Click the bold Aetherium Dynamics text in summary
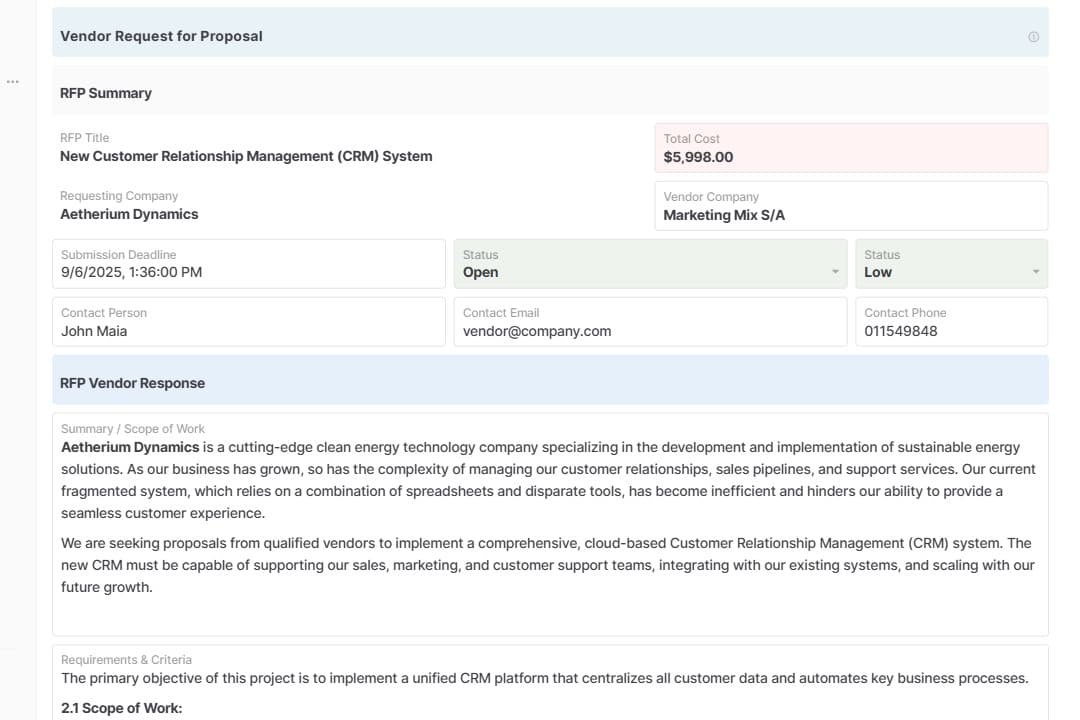Screen dimensions: 1080x720 pos(130,447)
